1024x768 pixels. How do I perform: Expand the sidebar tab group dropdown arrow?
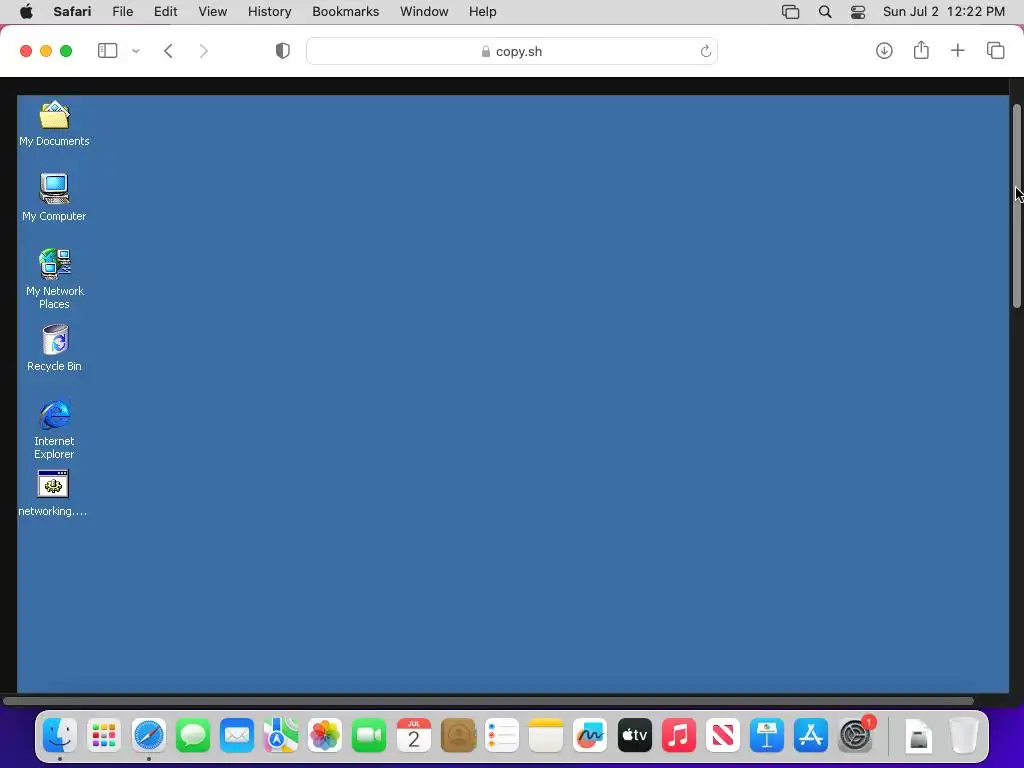(x=136, y=51)
